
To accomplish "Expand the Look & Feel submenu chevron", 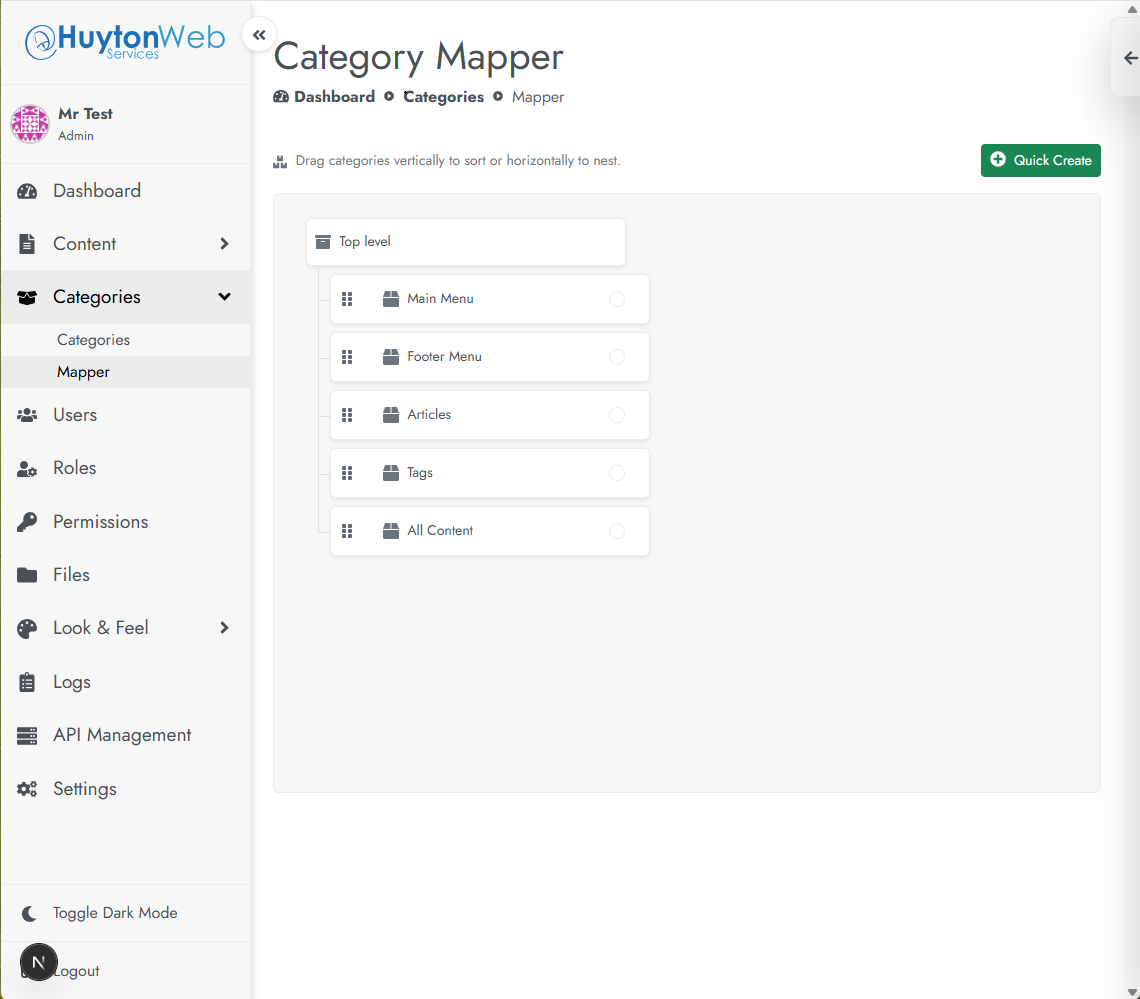I will [x=225, y=628].
